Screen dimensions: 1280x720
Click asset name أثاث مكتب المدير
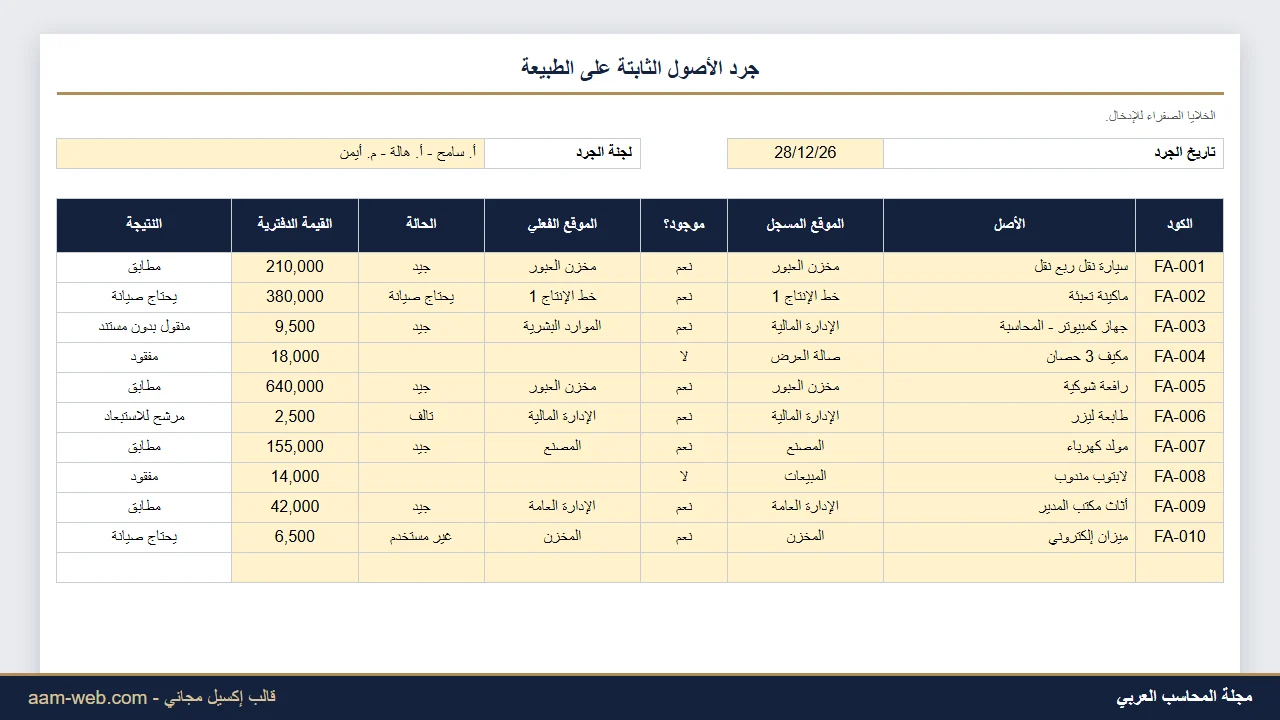click(x=1009, y=507)
